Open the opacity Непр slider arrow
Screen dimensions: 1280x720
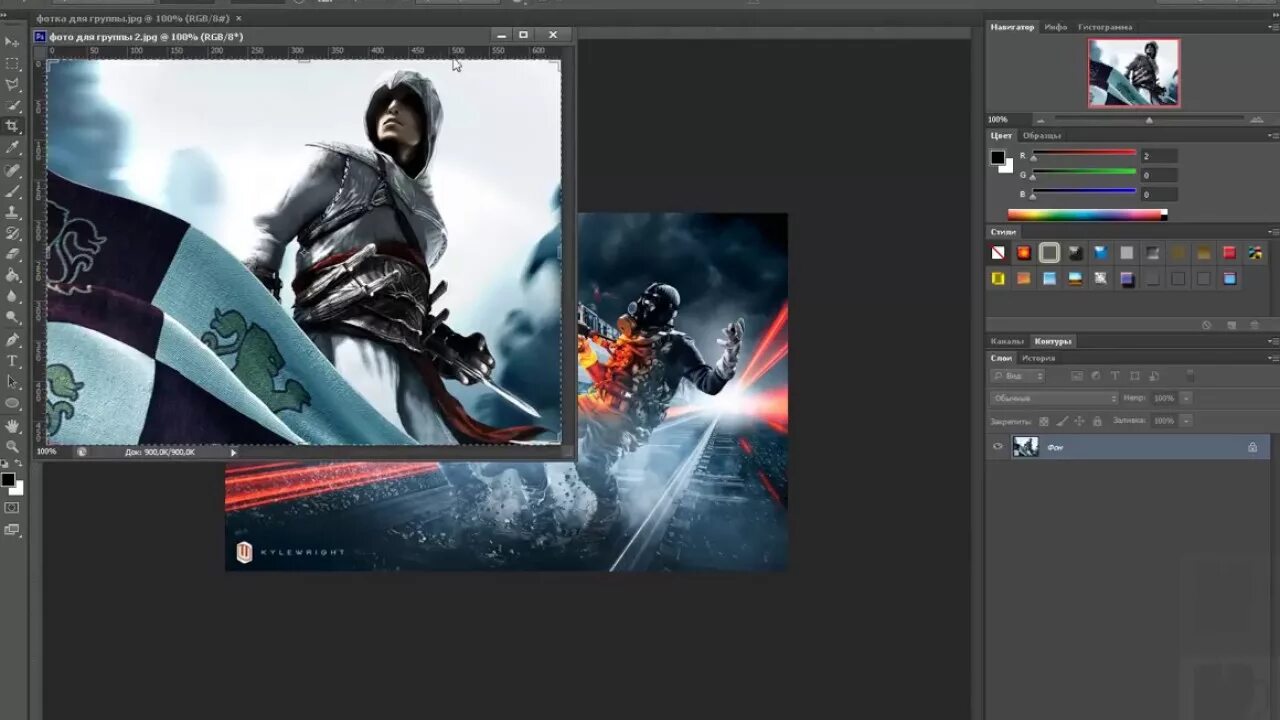[1186, 398]
